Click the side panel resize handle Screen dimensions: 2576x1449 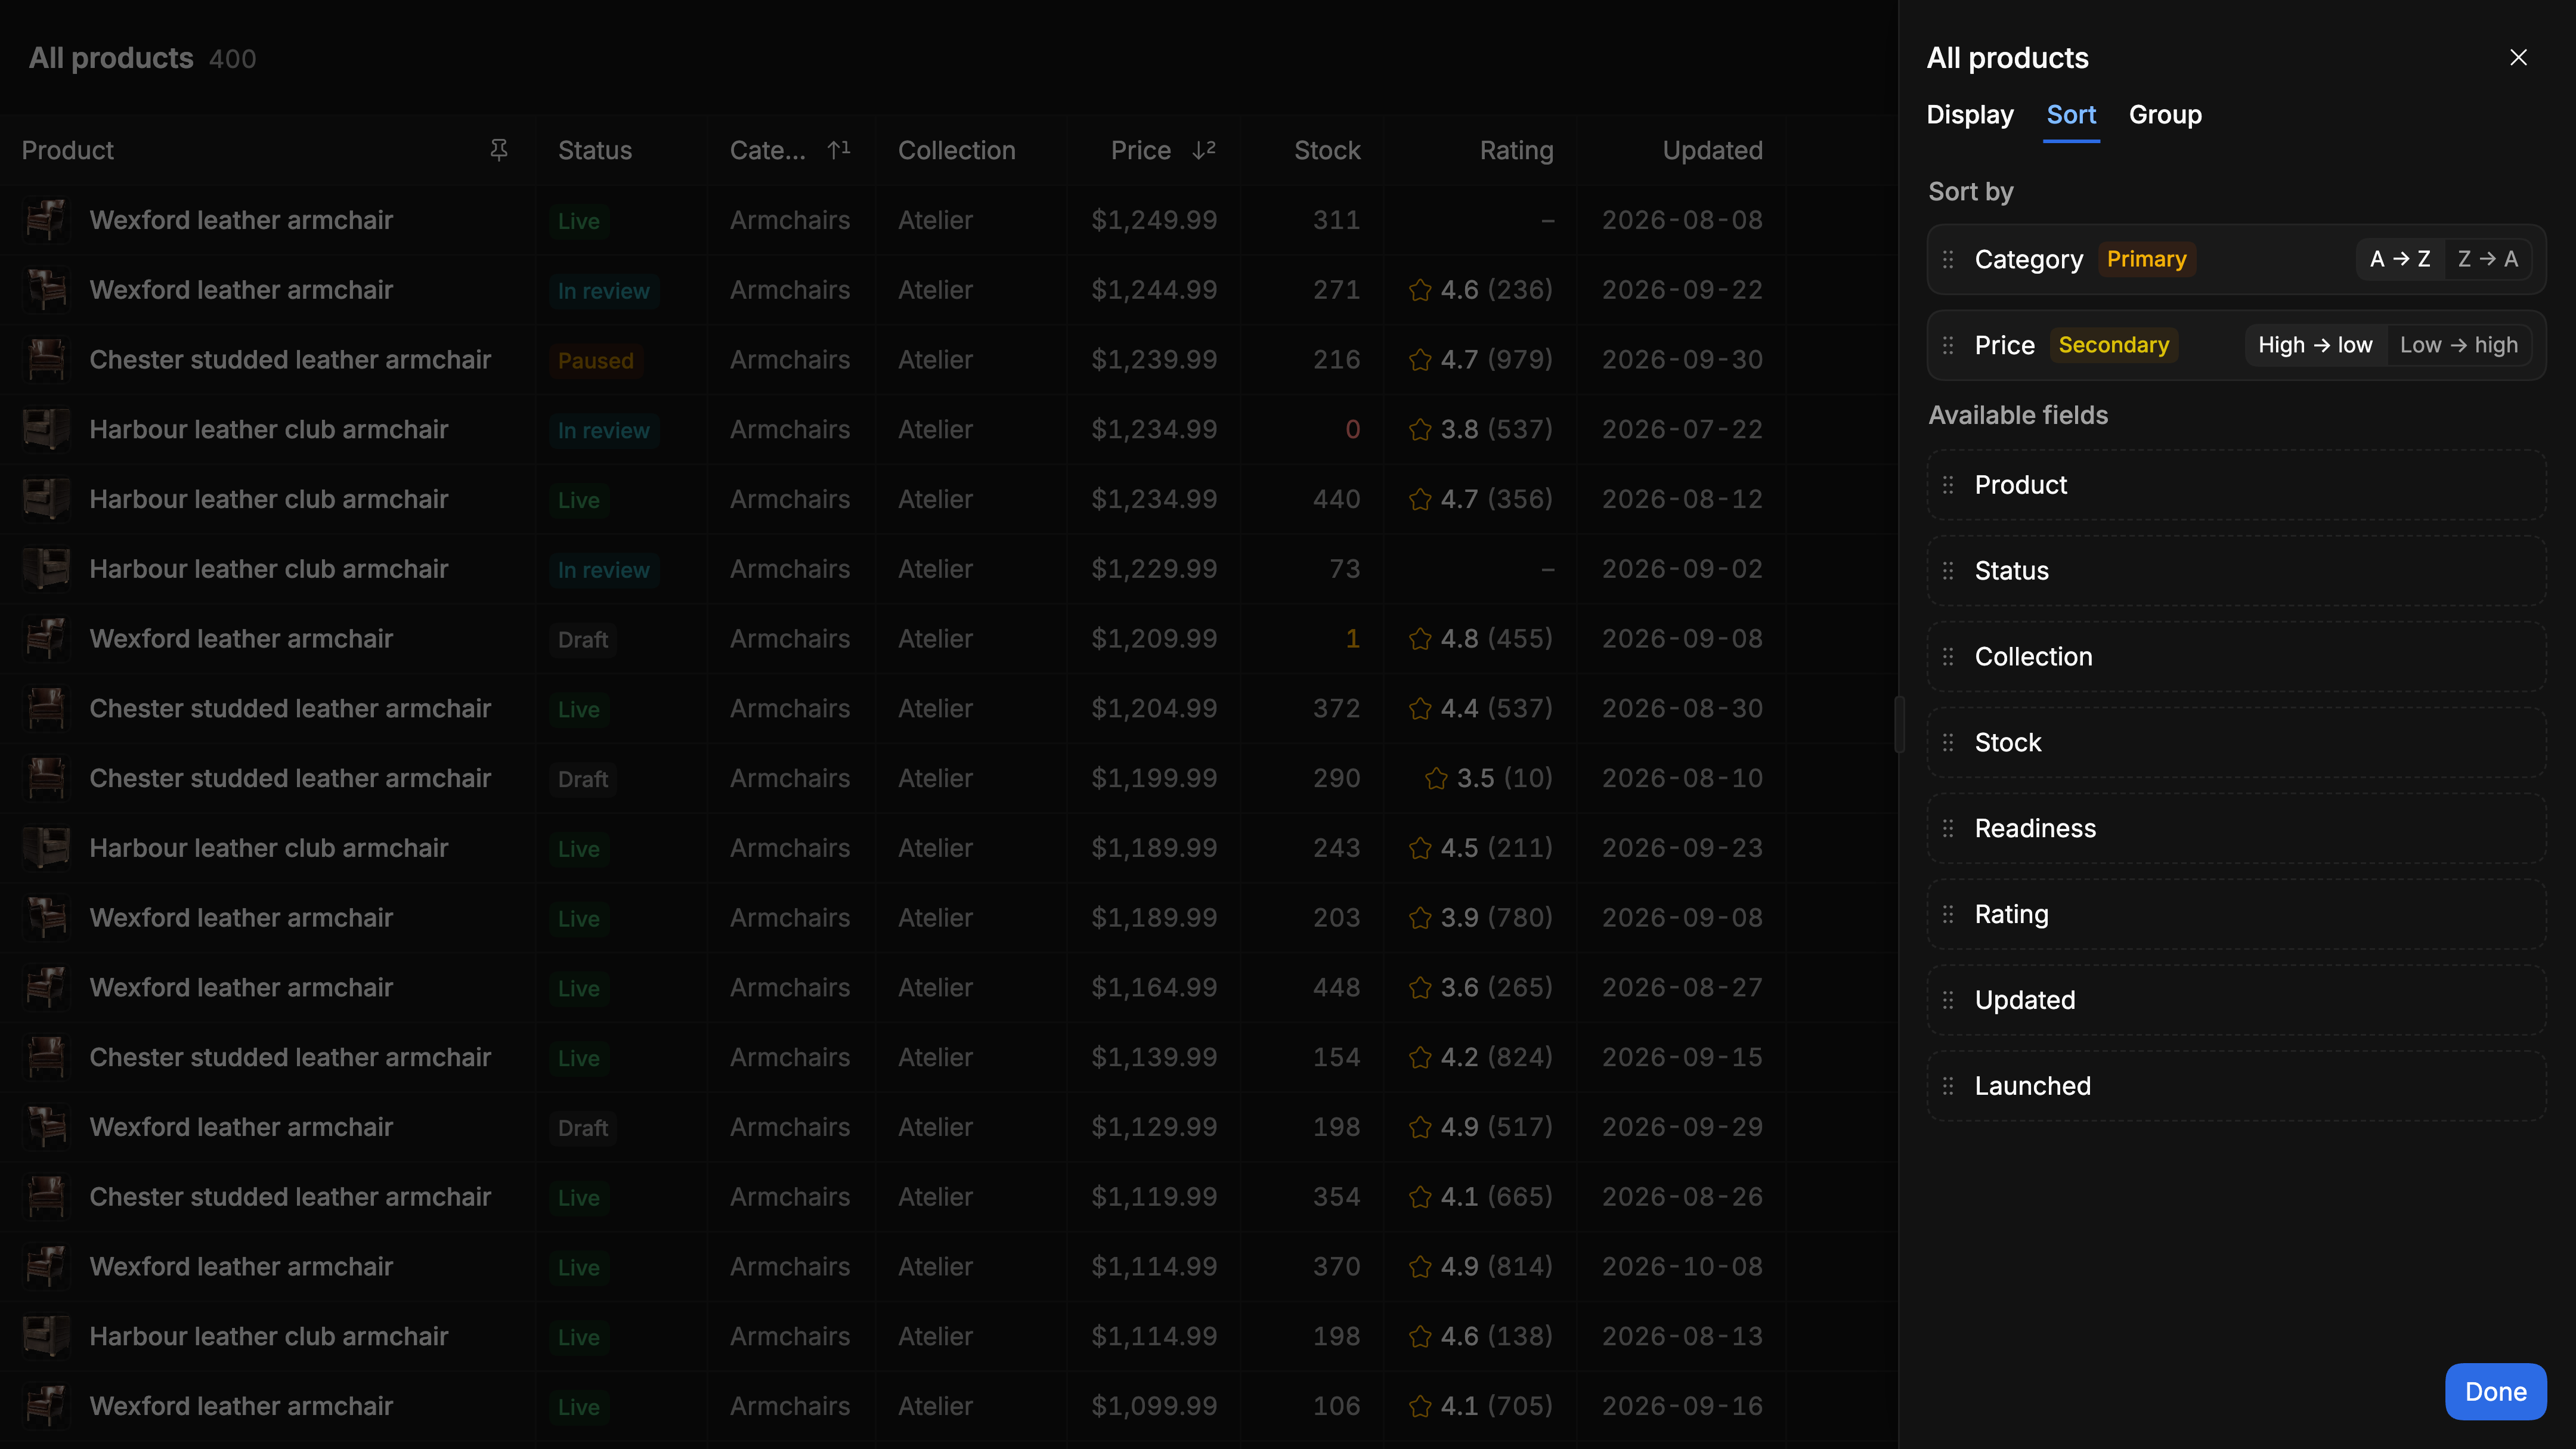point(1899,724)
